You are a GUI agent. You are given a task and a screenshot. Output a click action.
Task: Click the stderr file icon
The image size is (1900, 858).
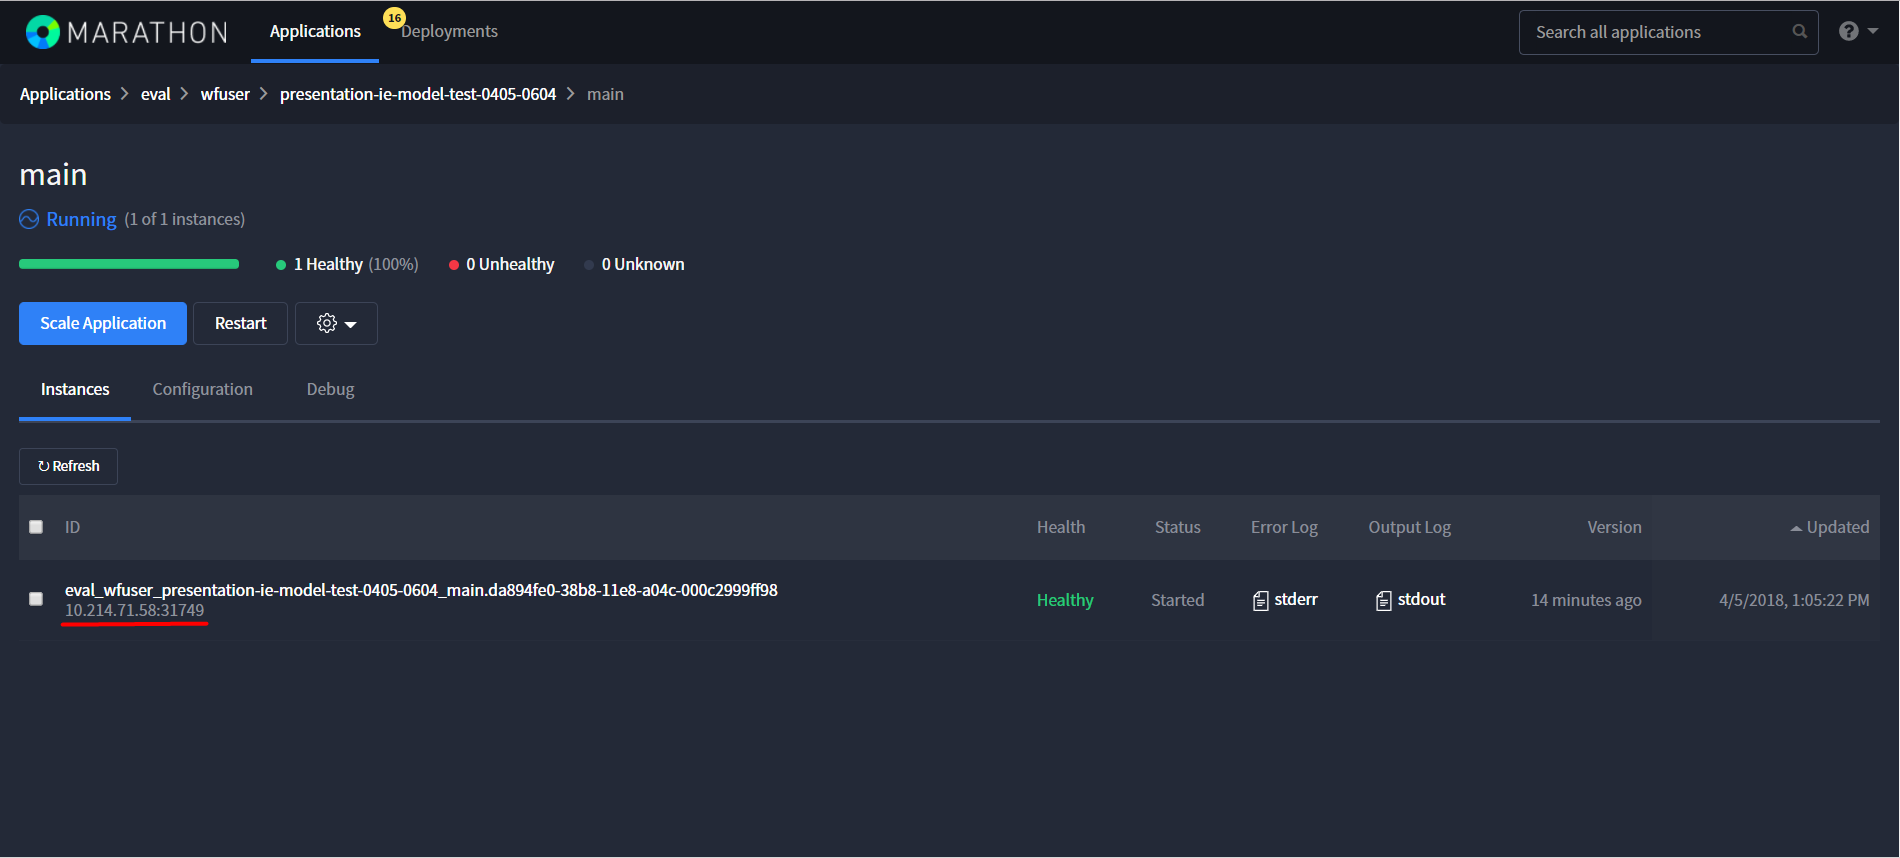pos(1260,600)
